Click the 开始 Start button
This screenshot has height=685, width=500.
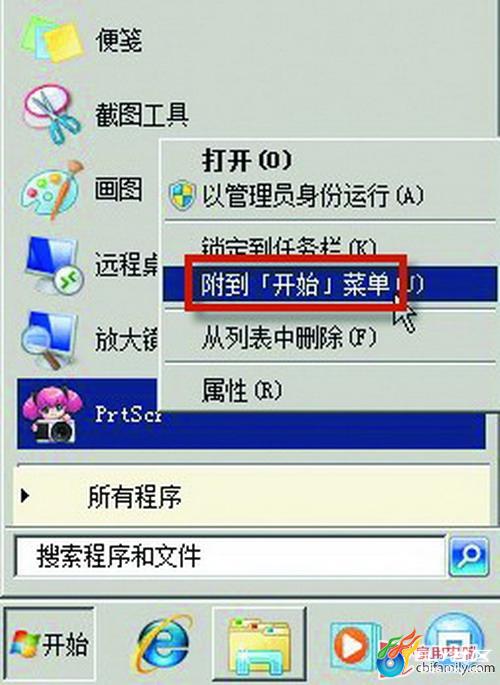pyautogui.click(x=49, y=645)
